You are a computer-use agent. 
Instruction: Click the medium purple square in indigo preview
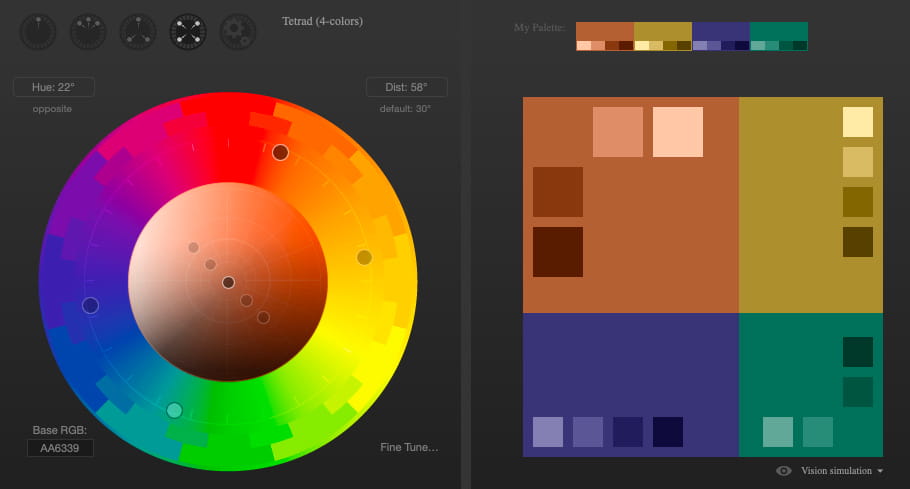coord(588,432)
